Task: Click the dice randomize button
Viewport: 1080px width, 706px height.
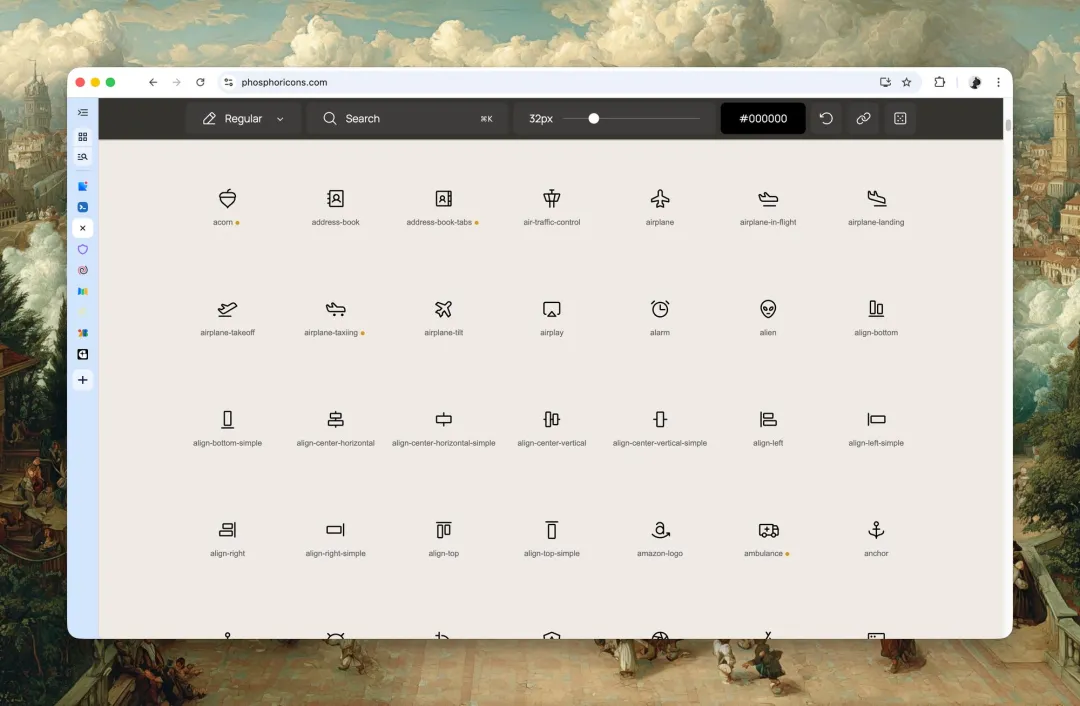Action: pos(900,118)
